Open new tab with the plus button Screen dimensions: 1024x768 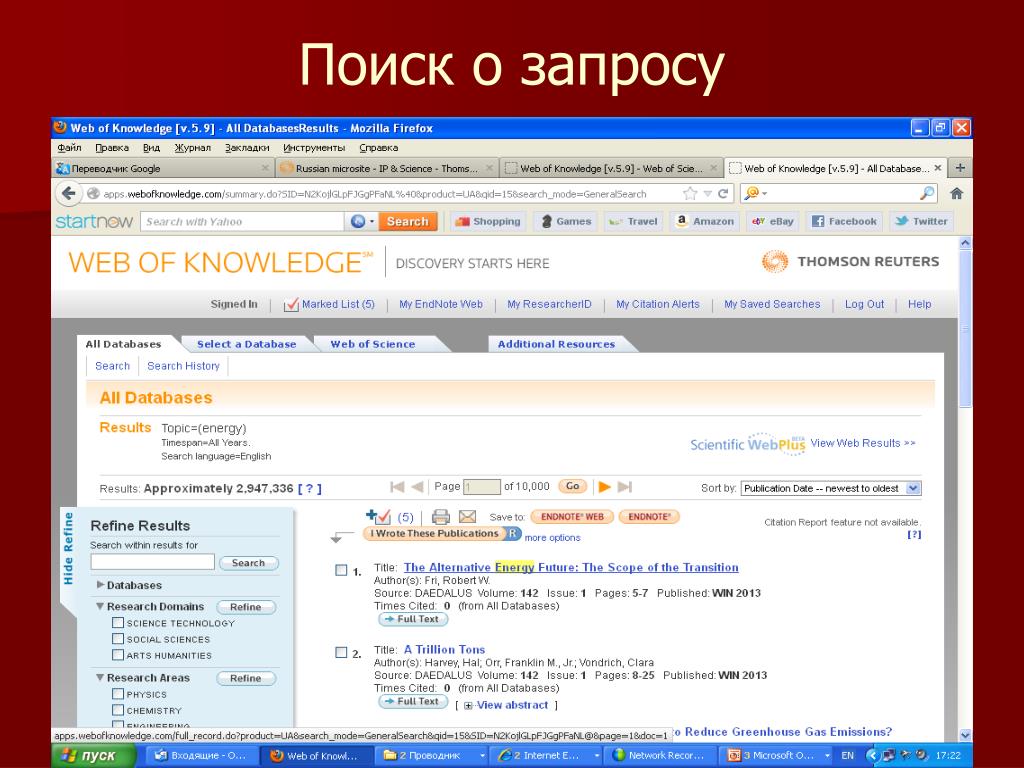[960, 168]
